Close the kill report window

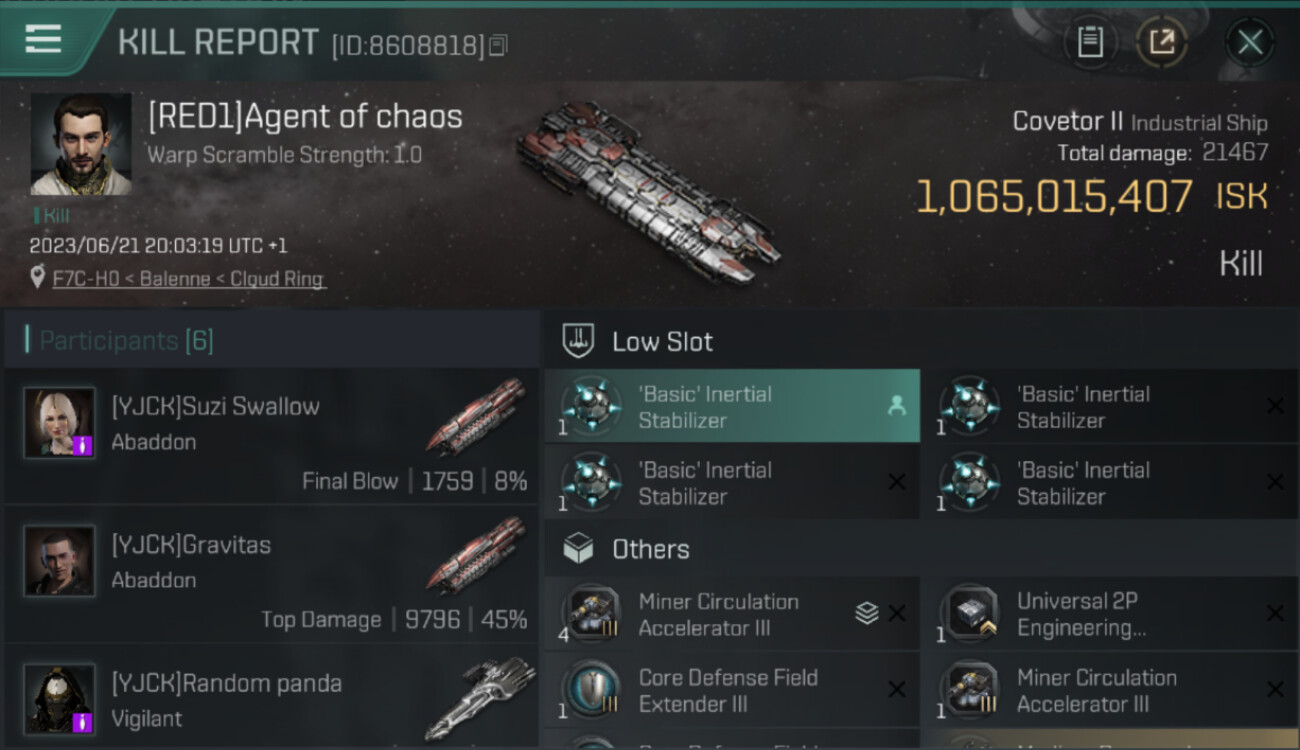point(1249,42)
